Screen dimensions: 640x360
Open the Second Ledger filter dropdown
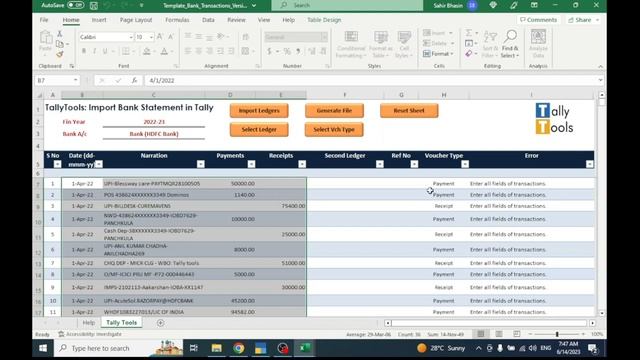(380, 164)
